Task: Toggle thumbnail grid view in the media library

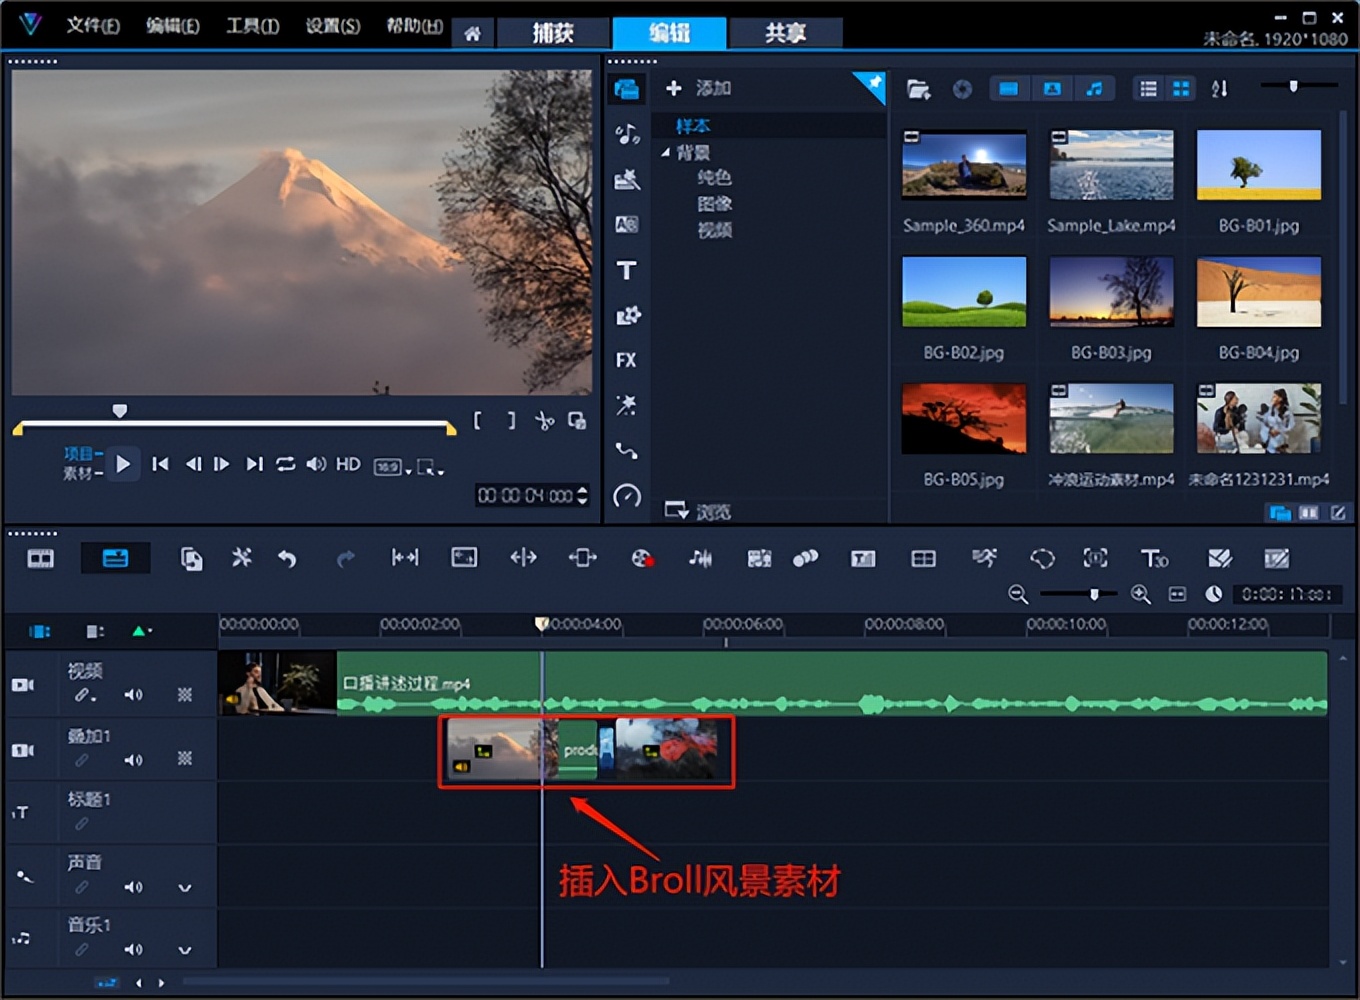Action: pyautogui.click(x=1181, y=88)
